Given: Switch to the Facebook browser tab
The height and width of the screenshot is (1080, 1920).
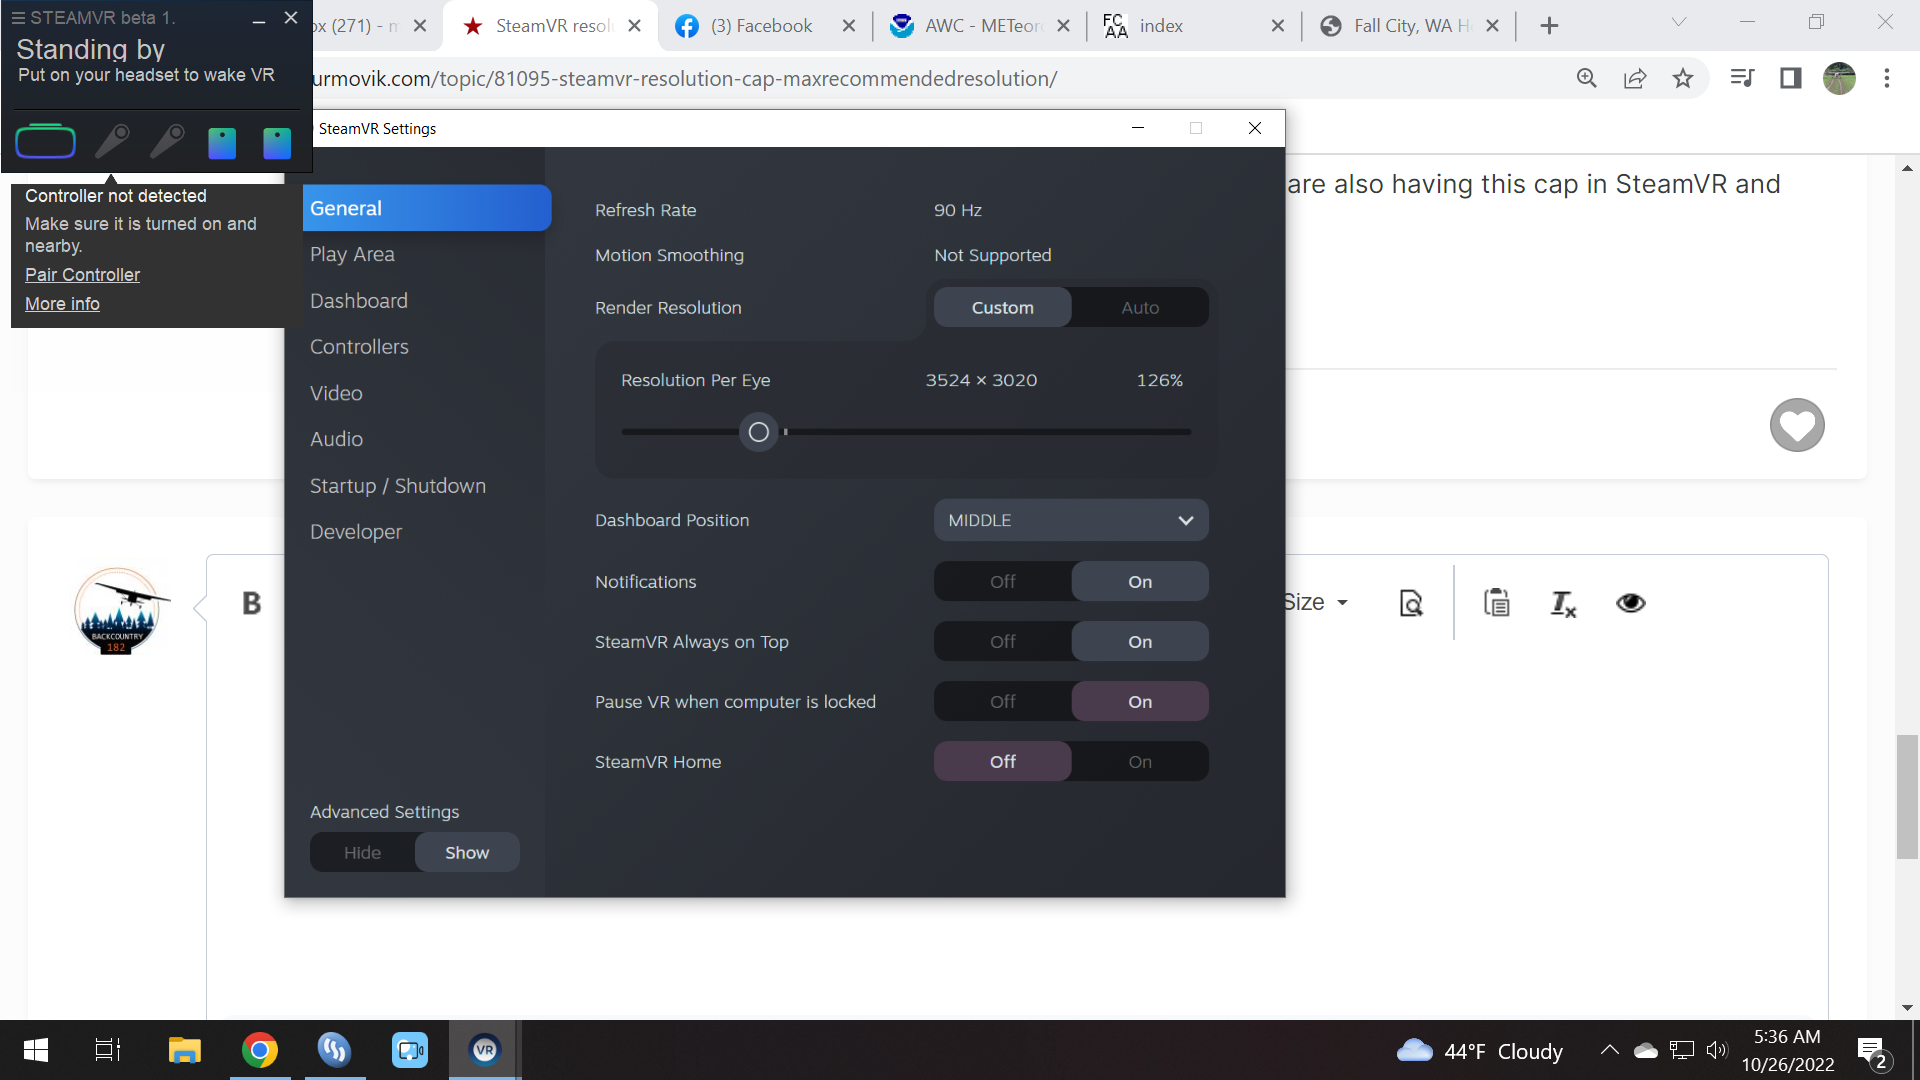Looking at the screenshot, I should tap(762, 26).
